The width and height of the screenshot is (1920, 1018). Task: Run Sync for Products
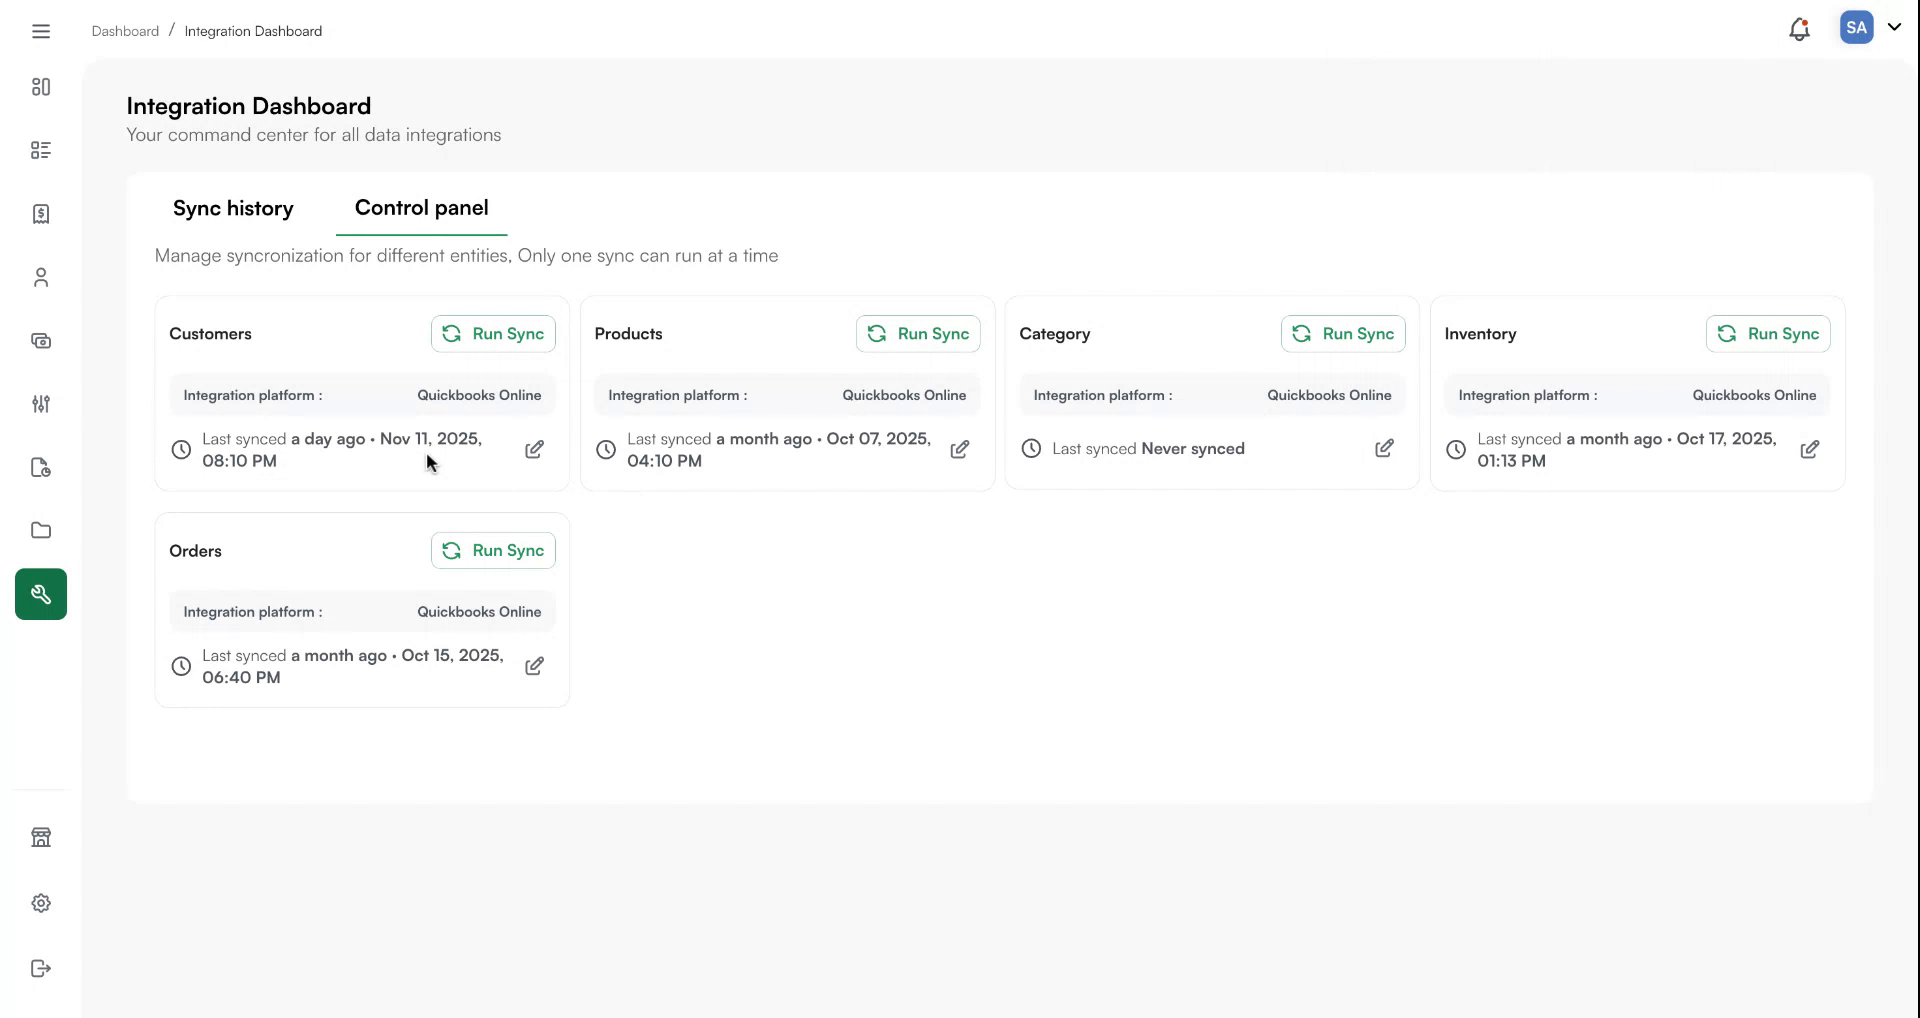click(x=918, y=334)
